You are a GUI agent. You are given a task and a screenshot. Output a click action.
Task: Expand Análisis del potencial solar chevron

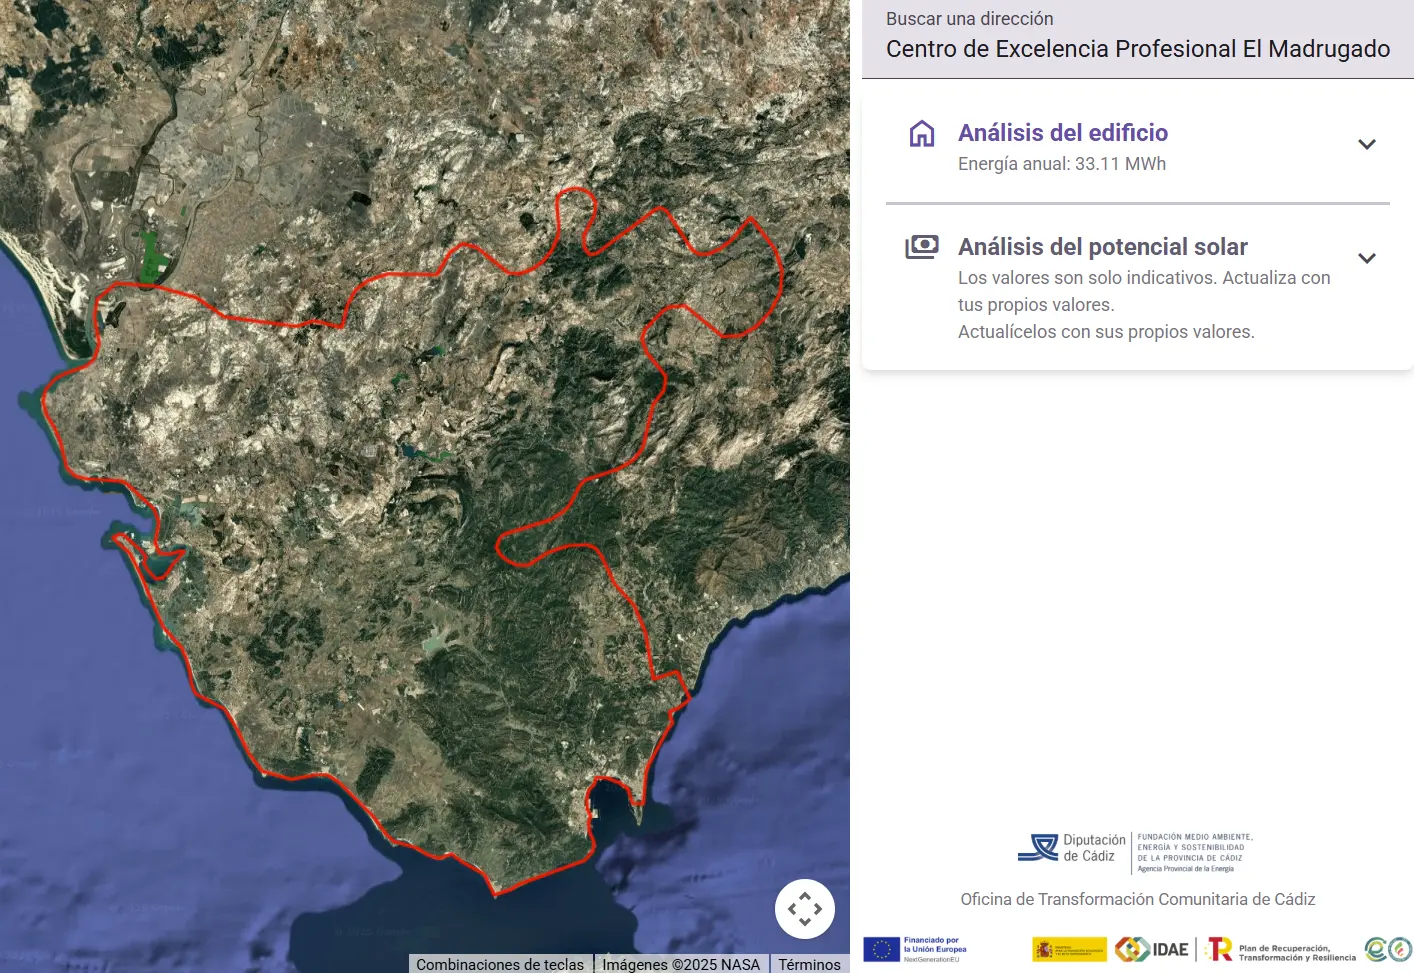pos(1366,259)
